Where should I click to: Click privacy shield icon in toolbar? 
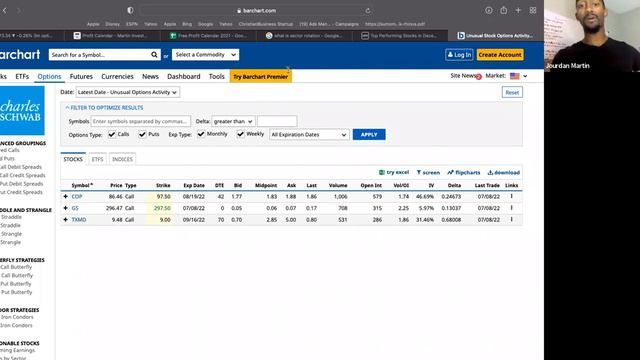coord(130,11)
